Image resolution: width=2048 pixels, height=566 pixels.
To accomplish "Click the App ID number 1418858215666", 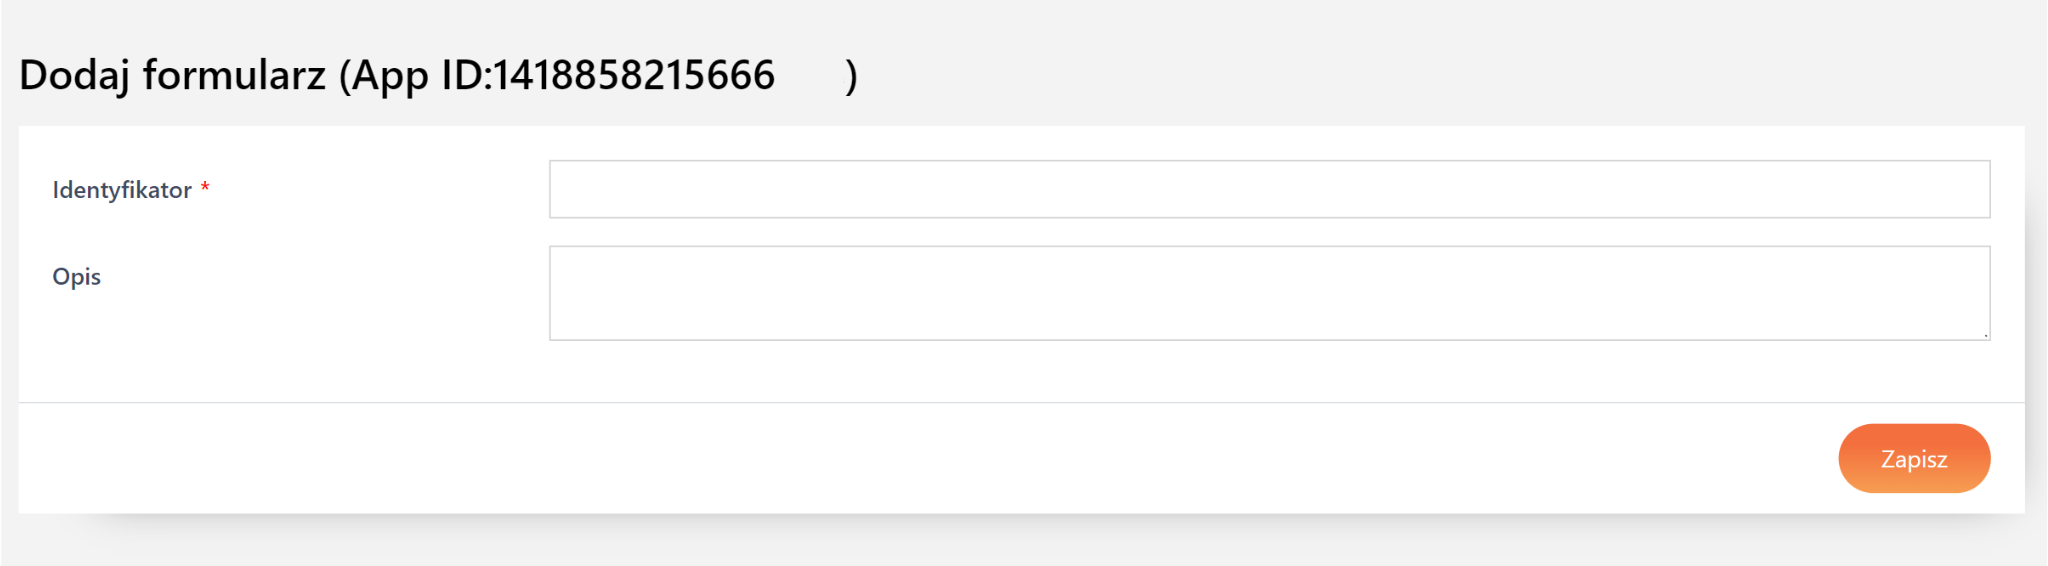I will (x=634, y=76).
